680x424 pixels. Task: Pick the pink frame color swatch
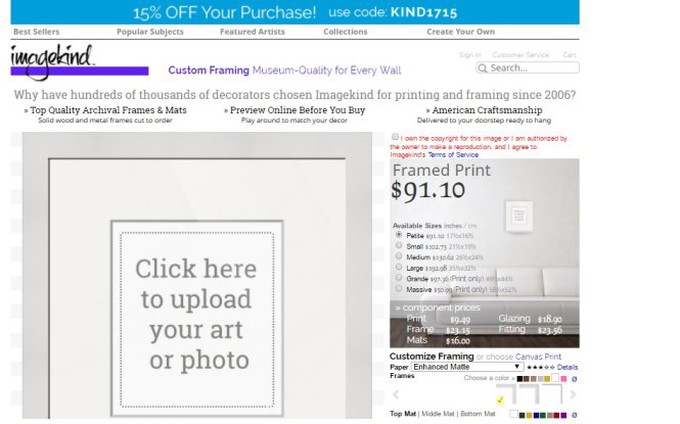coord(563,379)
